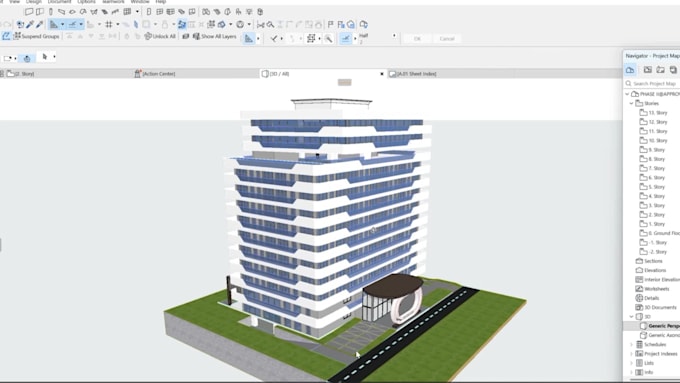Click the Search Project Map field

pyautogui.click(x=652, y=83)
